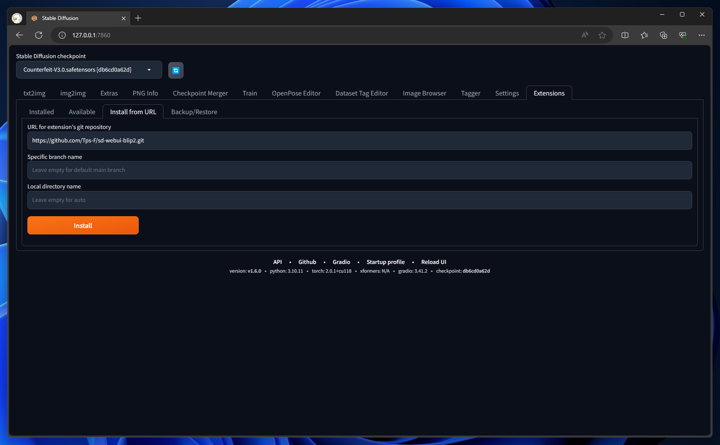Click the Reload UI link
This screenshot has height=445, width=720.
pyautogui.click(x=433, y=262)
